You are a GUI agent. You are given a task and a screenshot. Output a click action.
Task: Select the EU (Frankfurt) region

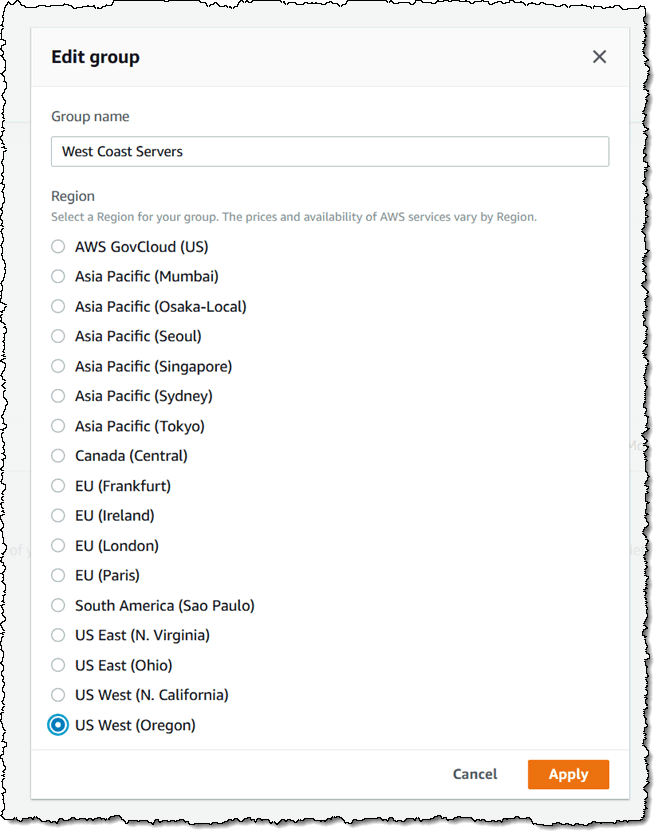pos(57,486)
